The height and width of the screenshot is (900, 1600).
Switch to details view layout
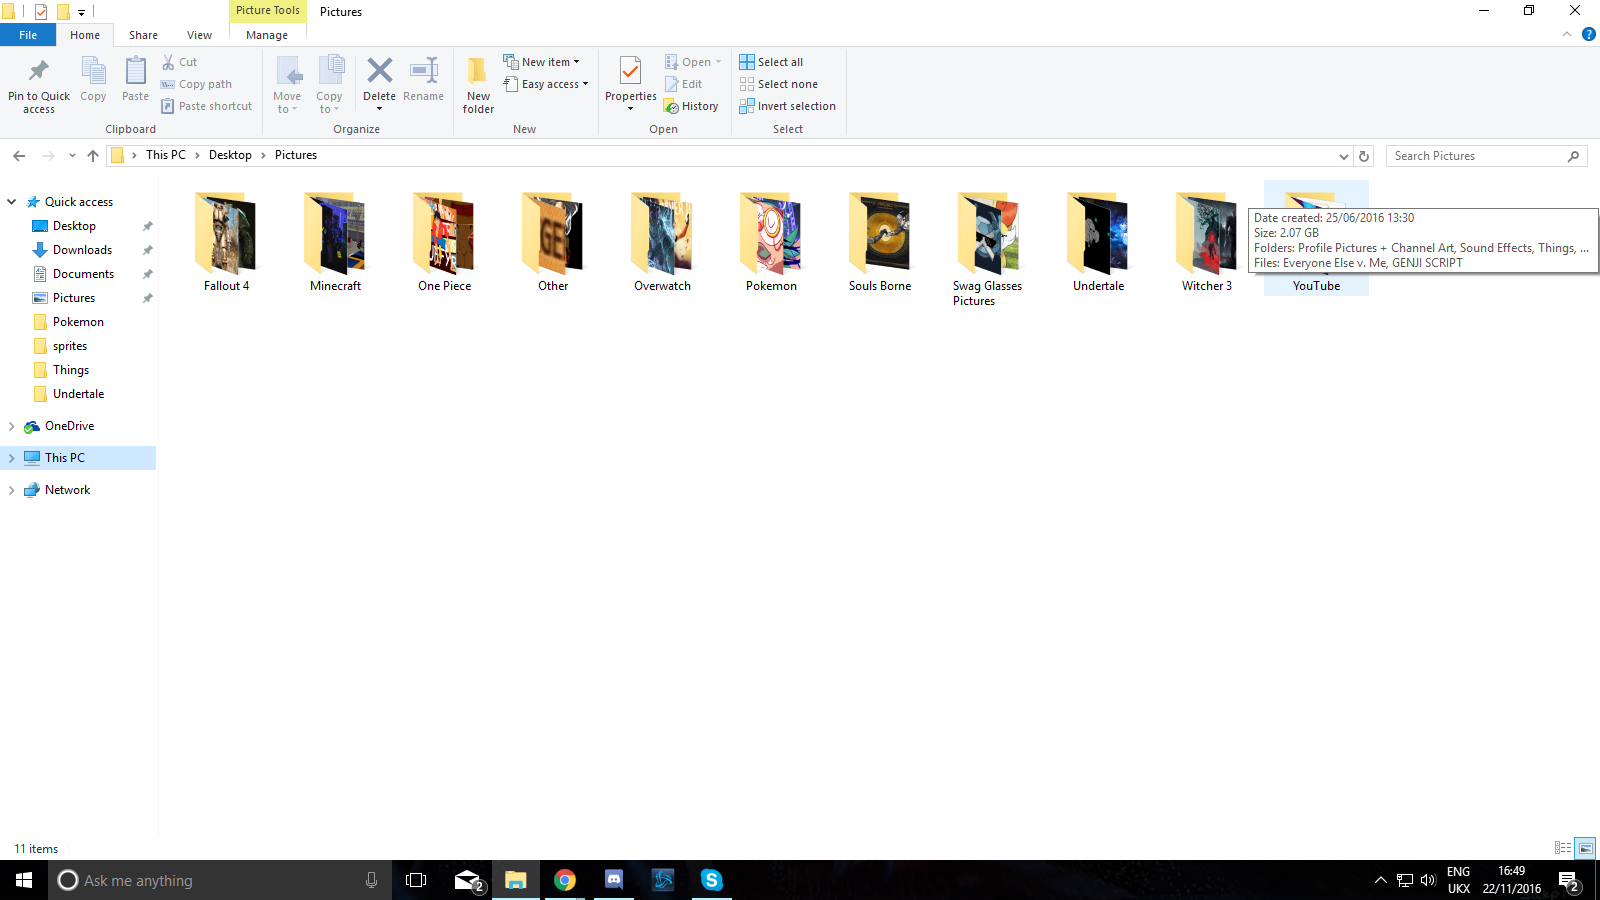tap(1563, 848)
